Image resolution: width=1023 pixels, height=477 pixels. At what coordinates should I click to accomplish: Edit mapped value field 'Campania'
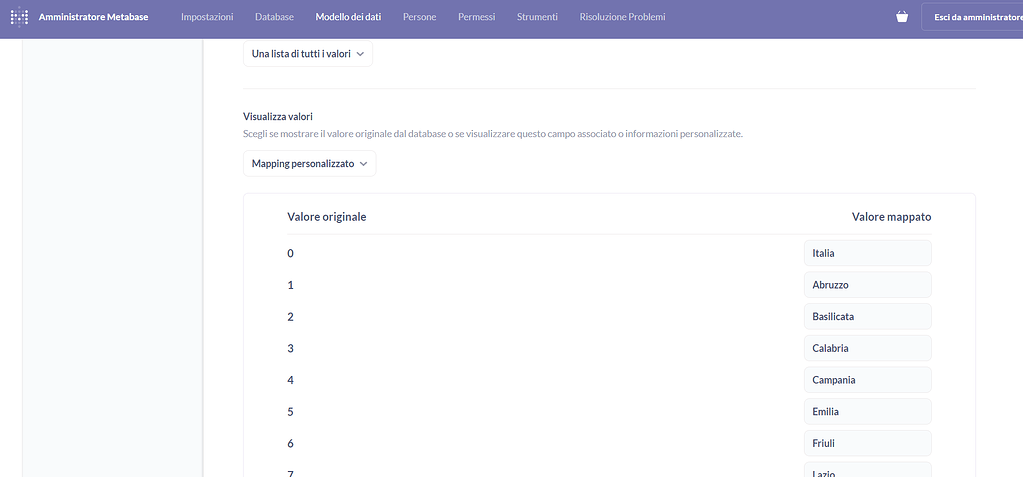pyautogui.click(x=867, y=380)
